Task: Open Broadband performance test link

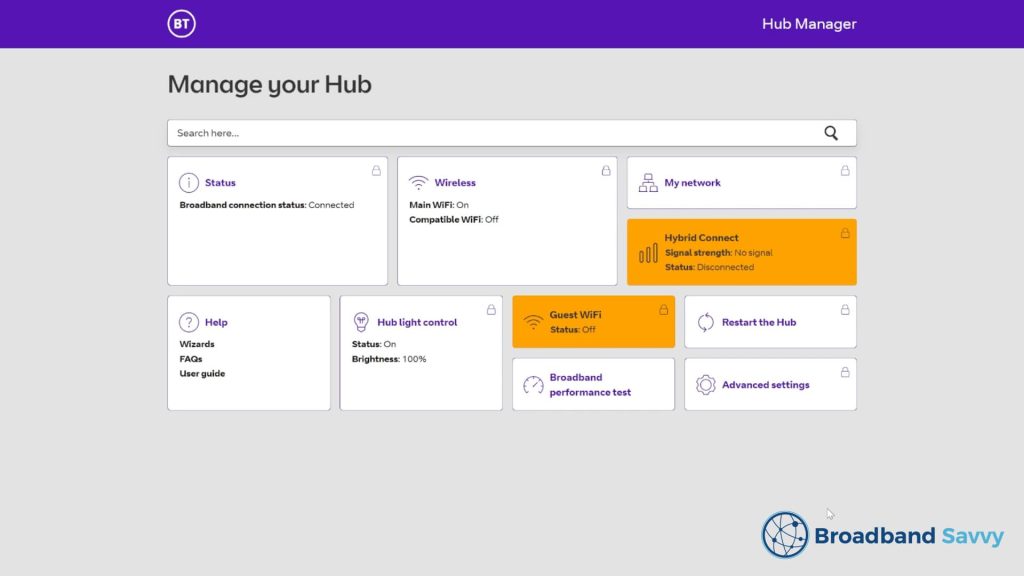Action: click(x=590, y=385)
